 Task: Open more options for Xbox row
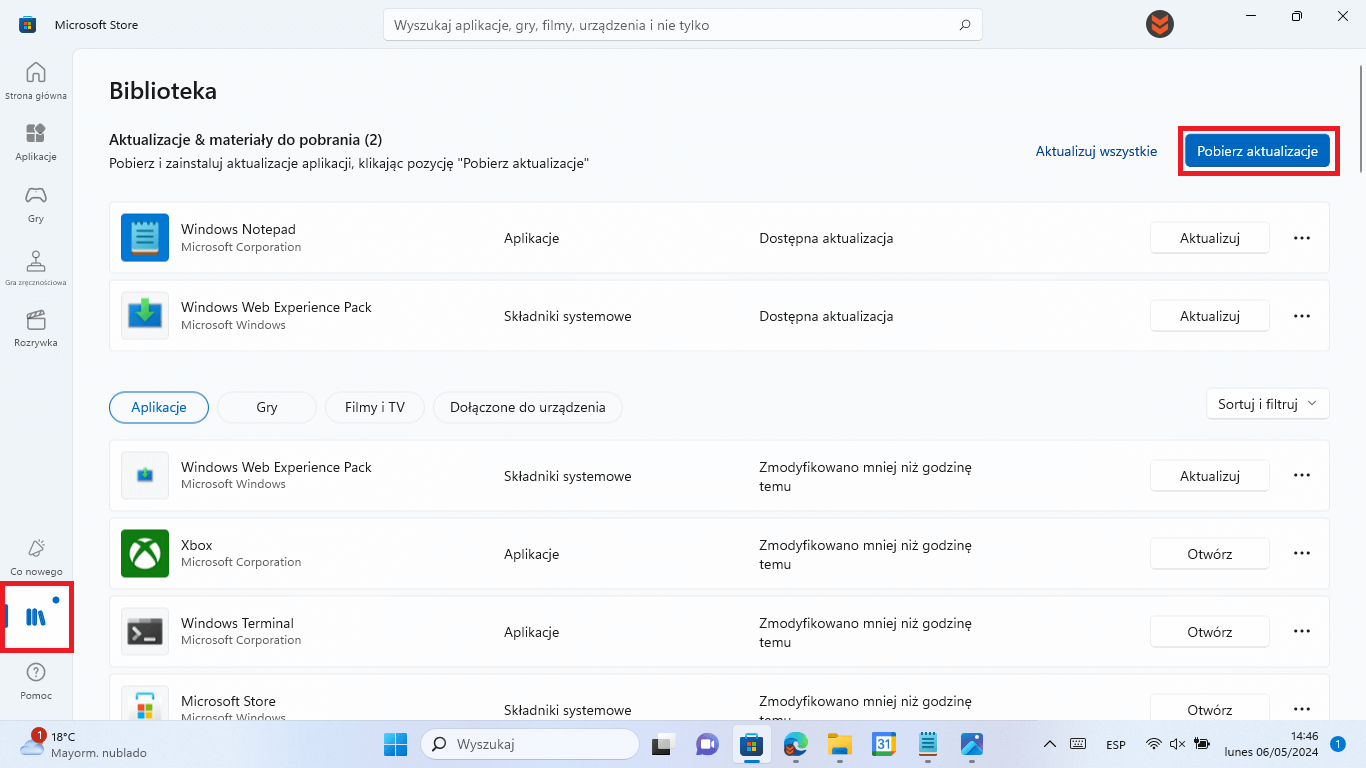point(1302,553)
